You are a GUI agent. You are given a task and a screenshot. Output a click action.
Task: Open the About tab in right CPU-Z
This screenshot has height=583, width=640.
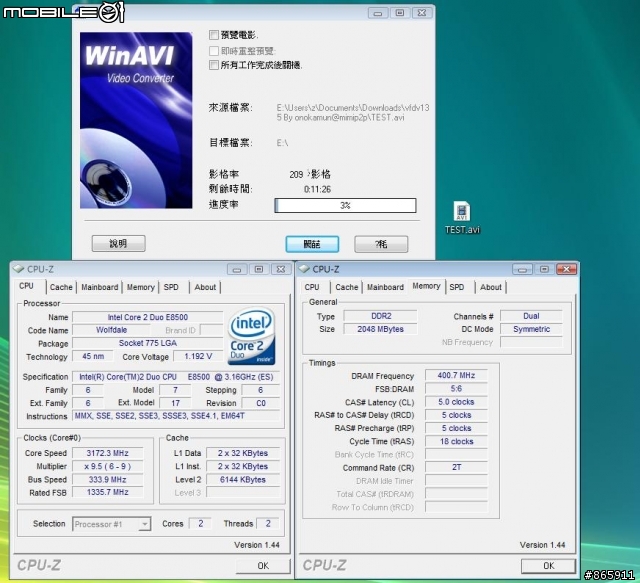[491, 287]
